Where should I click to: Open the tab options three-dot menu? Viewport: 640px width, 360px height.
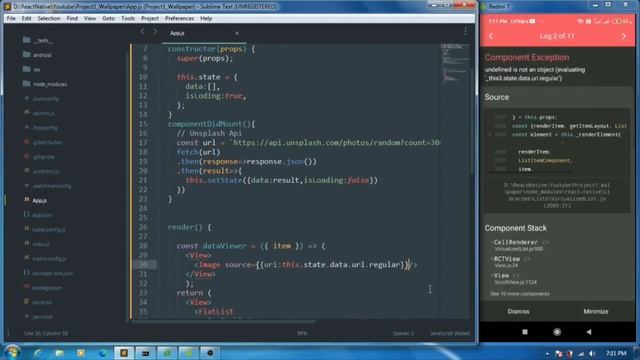(465, 31)
